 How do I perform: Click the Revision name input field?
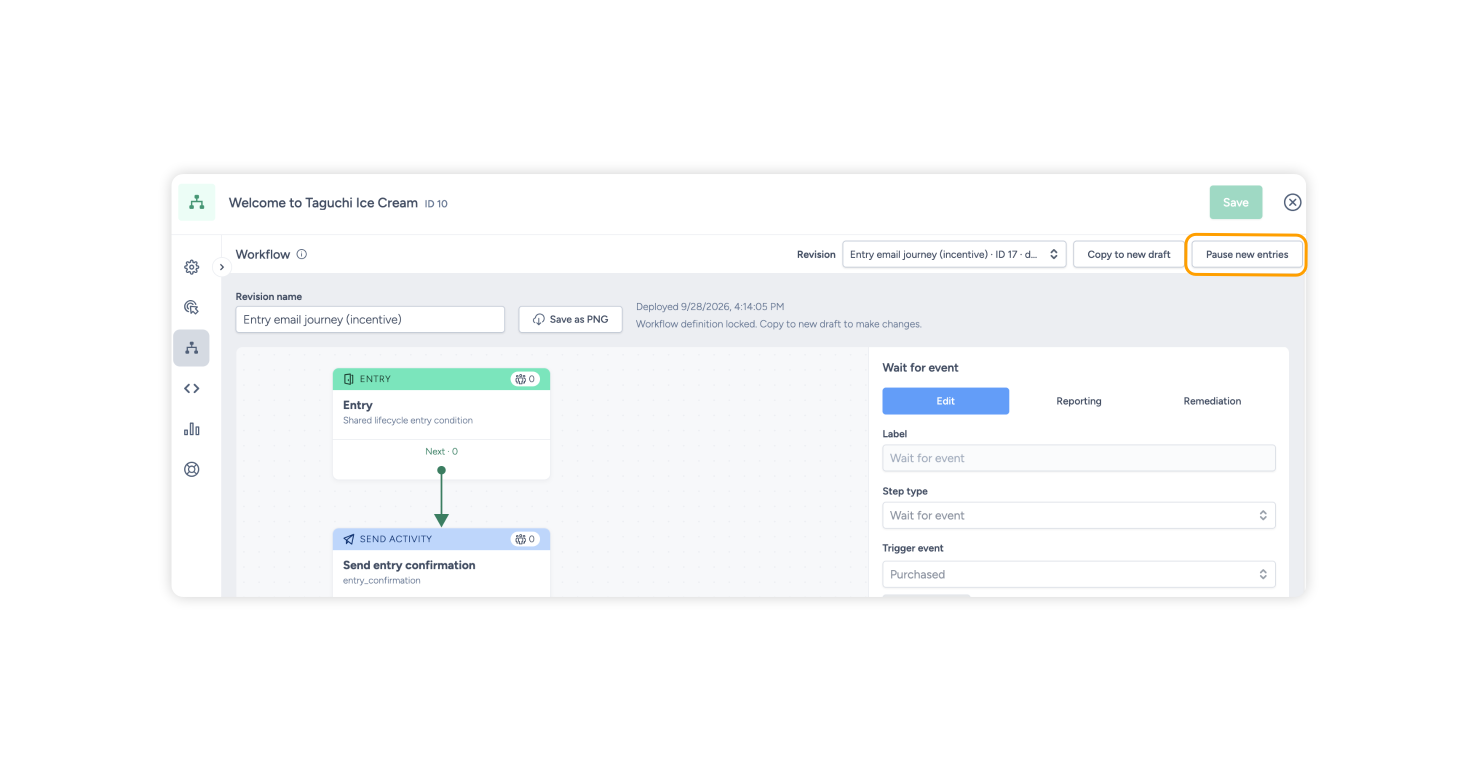[x=370, y=319]
